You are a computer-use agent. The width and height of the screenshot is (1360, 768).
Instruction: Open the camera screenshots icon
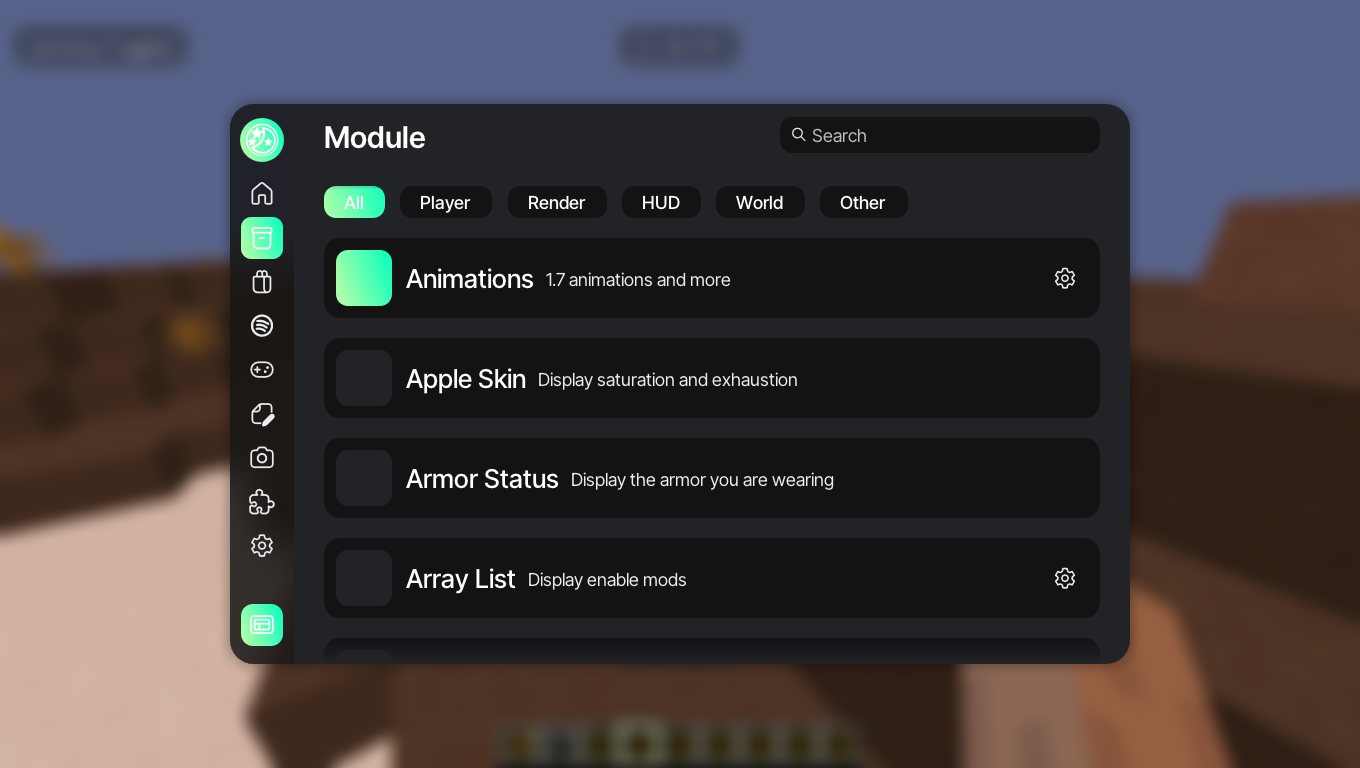(262, 458)
